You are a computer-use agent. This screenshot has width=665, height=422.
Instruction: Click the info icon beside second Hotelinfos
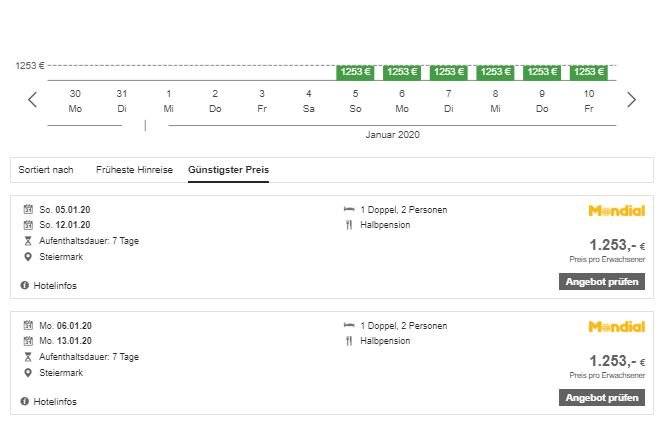pyautogui.click(x=25, y=401)
